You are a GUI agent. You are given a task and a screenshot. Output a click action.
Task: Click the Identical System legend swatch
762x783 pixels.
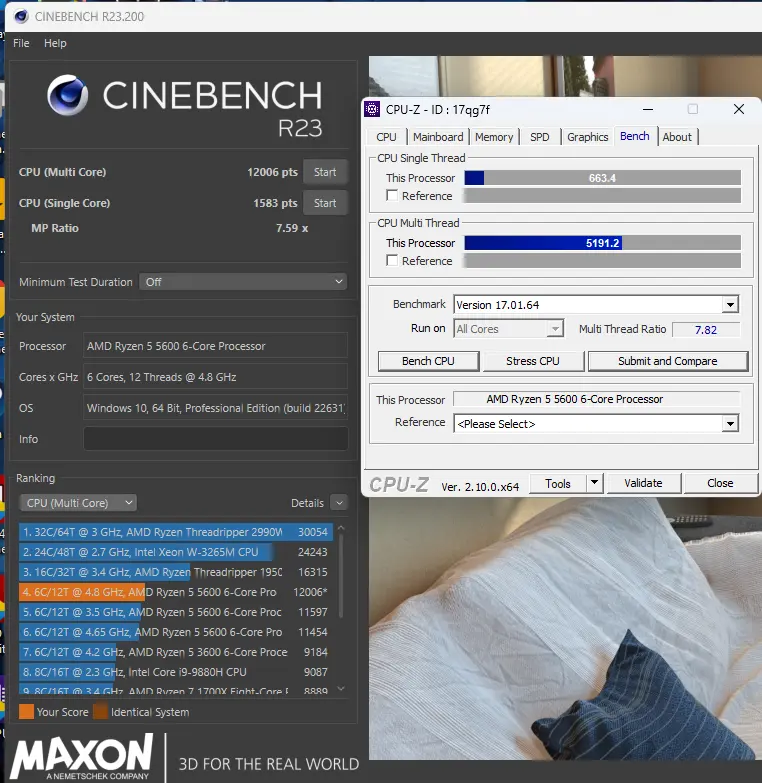100,712
